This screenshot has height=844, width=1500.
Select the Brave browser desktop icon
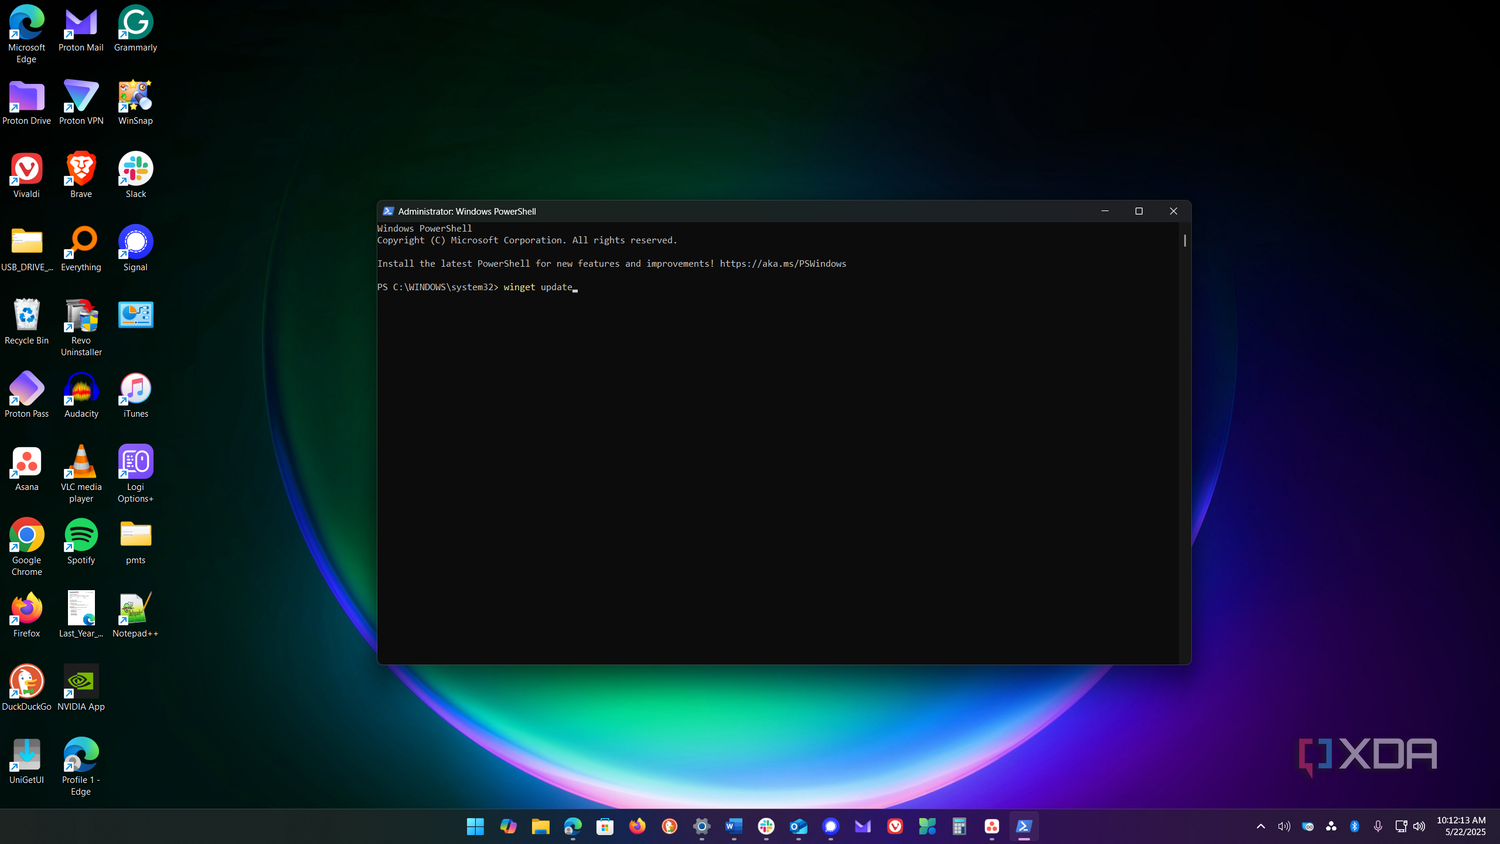point(81,175)
